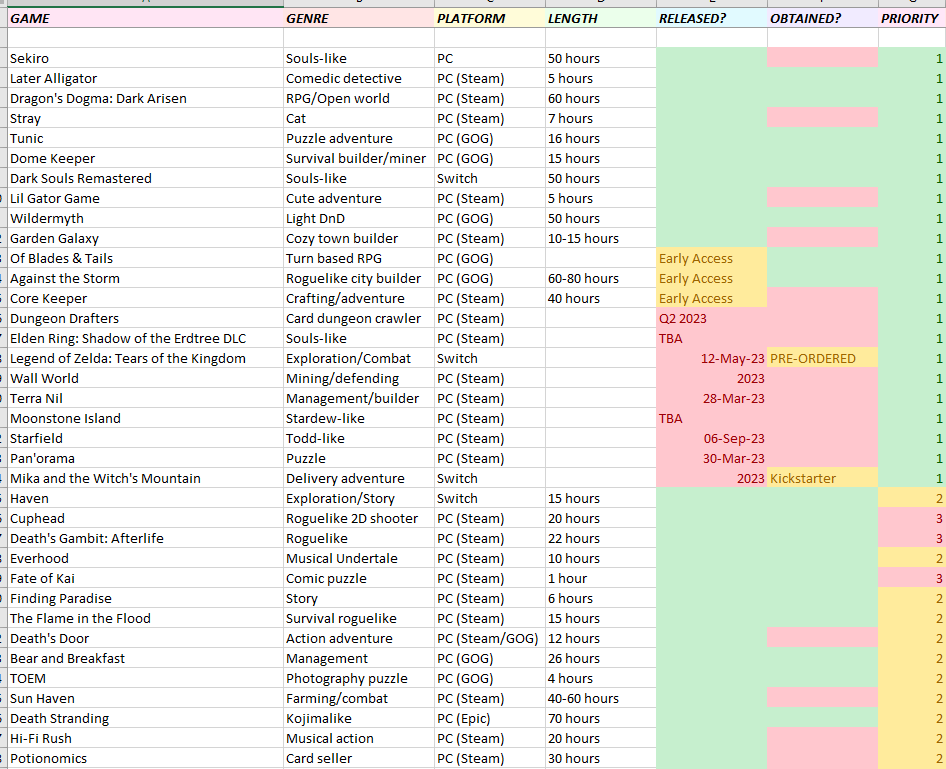The width and height of the screenshot is (946, 769).
Task: Click the Later Alligator game cell
Action: point(145,78)
